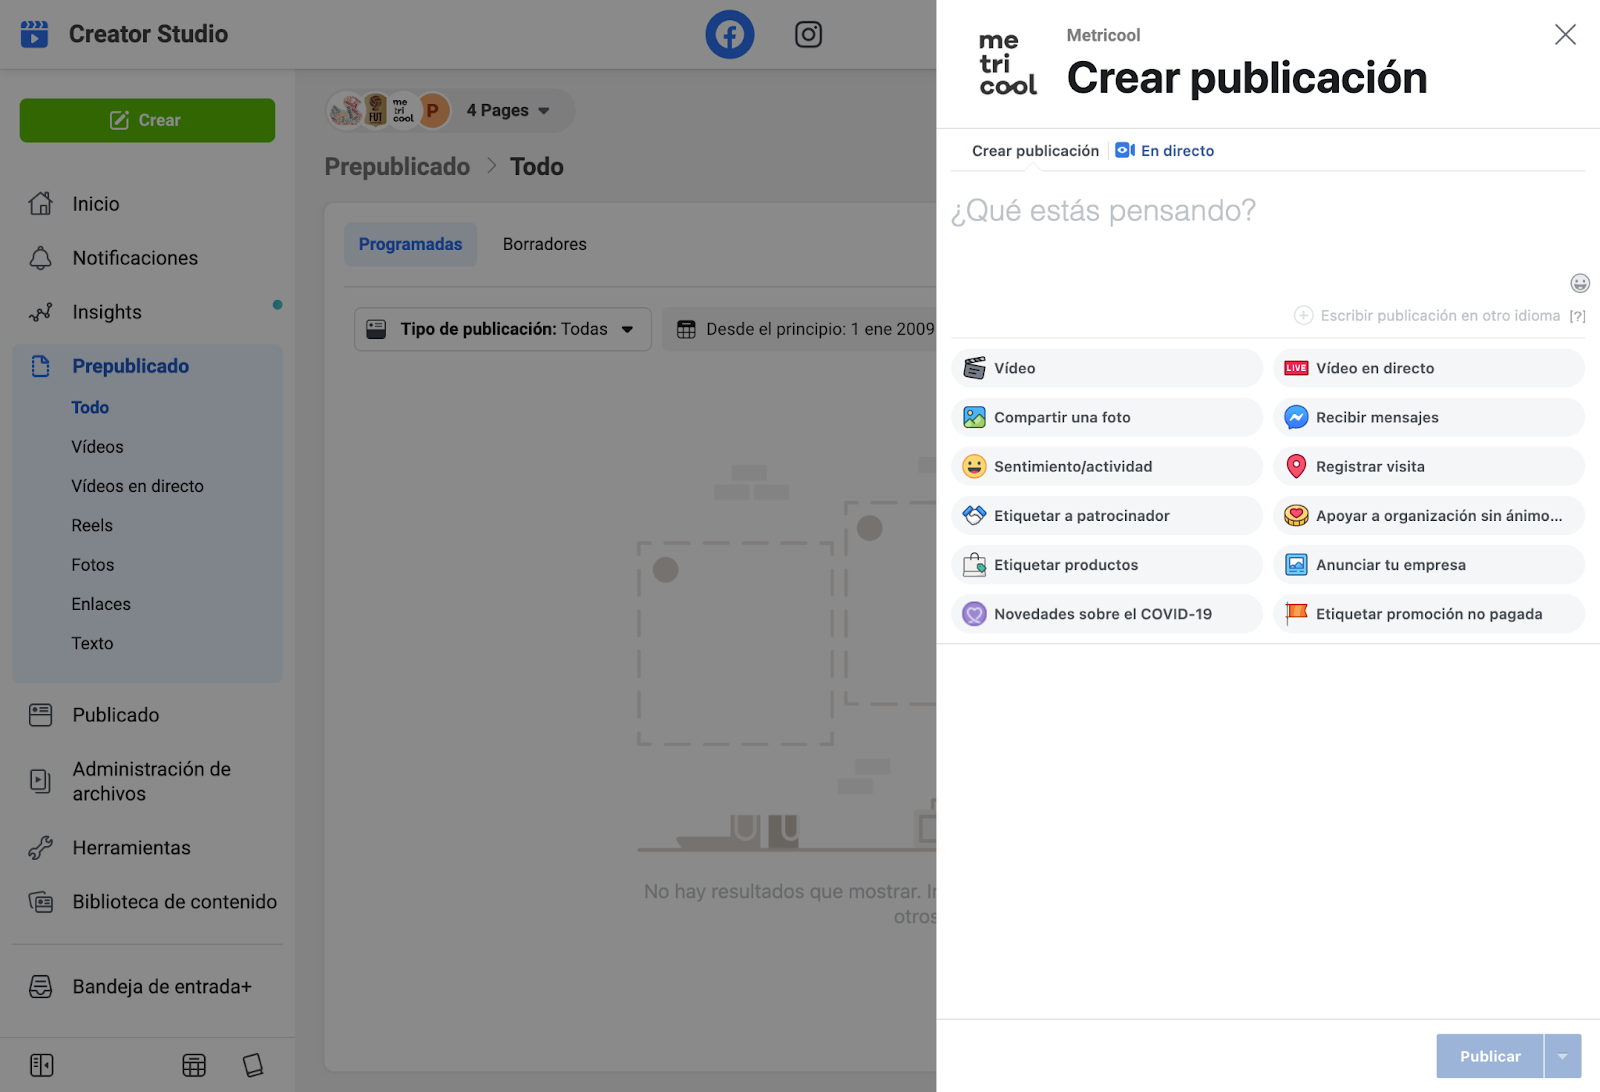Open Insights from the sidebar
1600x1092 pixels.
click(106, 311)
